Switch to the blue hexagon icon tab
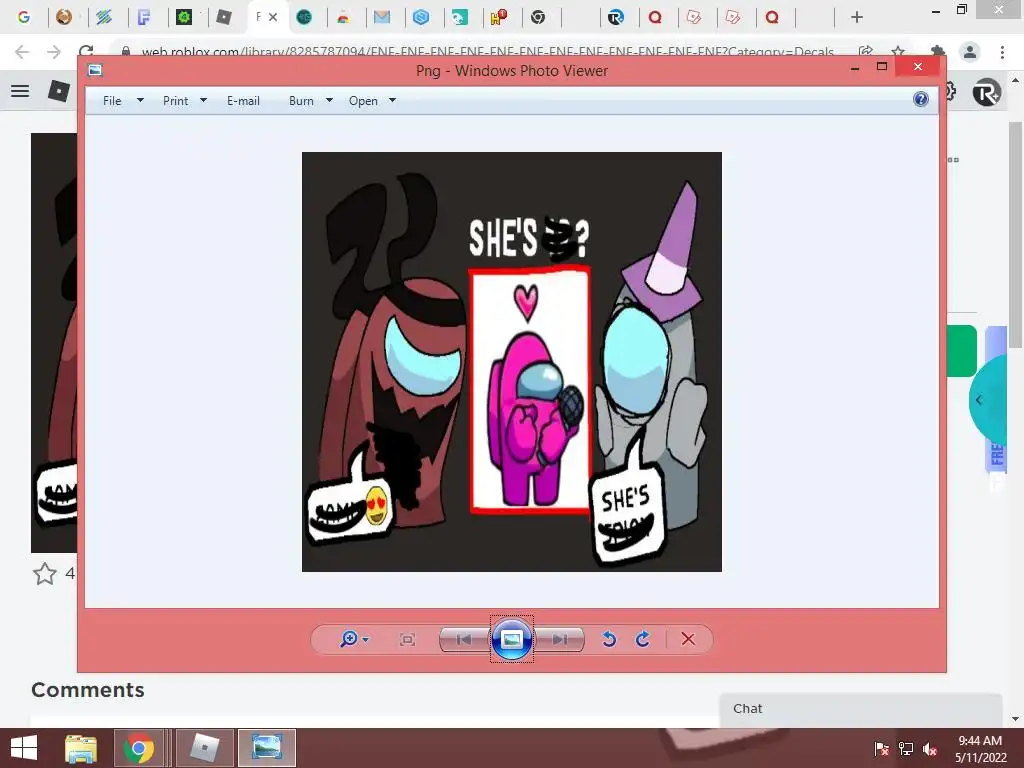 pyautogui.click(x=421, y=17)
